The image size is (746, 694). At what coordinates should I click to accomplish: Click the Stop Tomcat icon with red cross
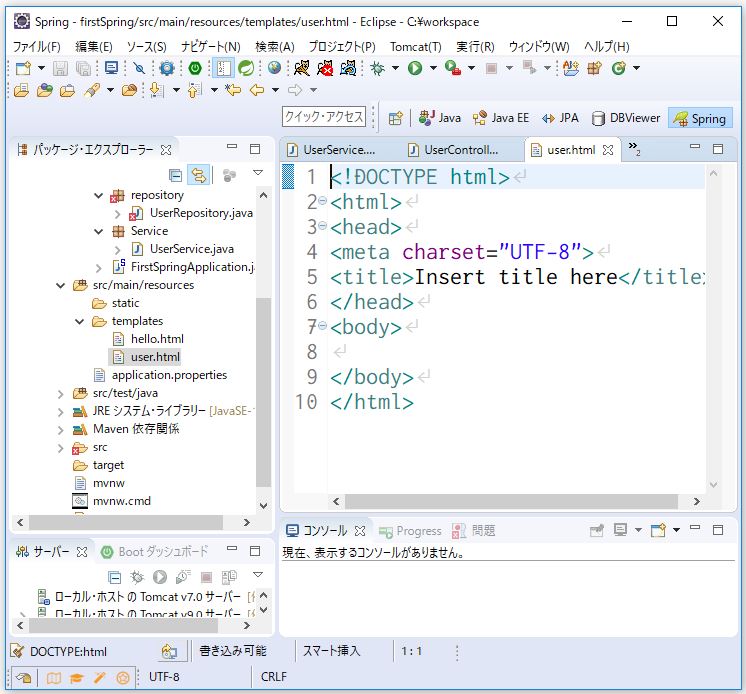tap(325, 68)
